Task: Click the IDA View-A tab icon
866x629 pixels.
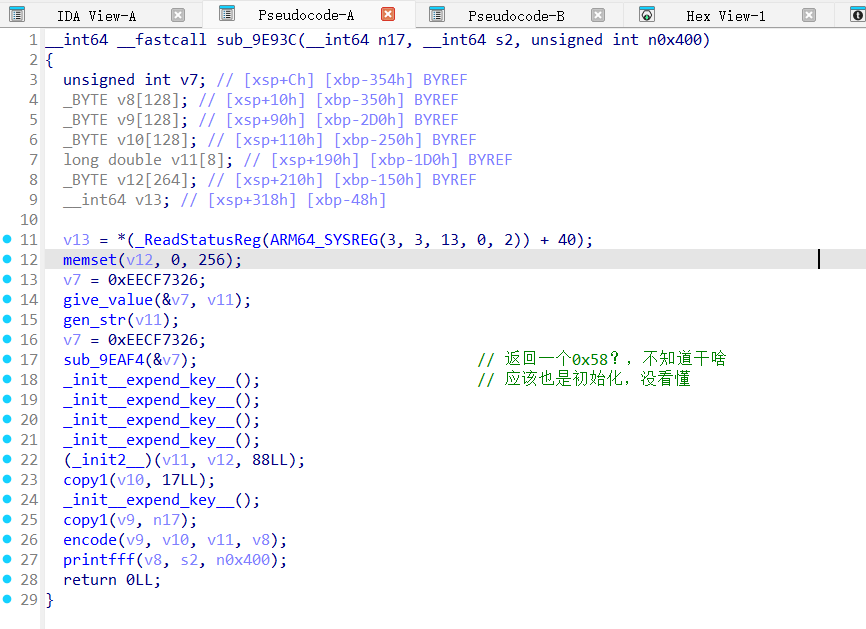Action: pyautogui.click(x=17, y=14)
